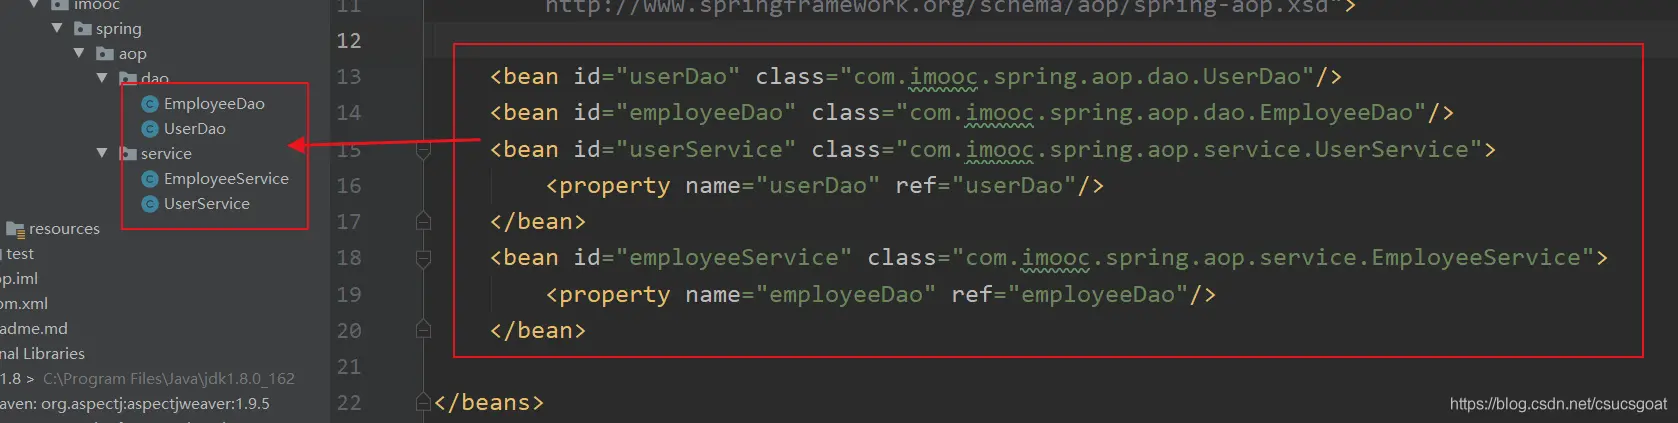The image size is (1678, 423).
Task: Collapse the dao package folder
Action: tap(102, 78)
